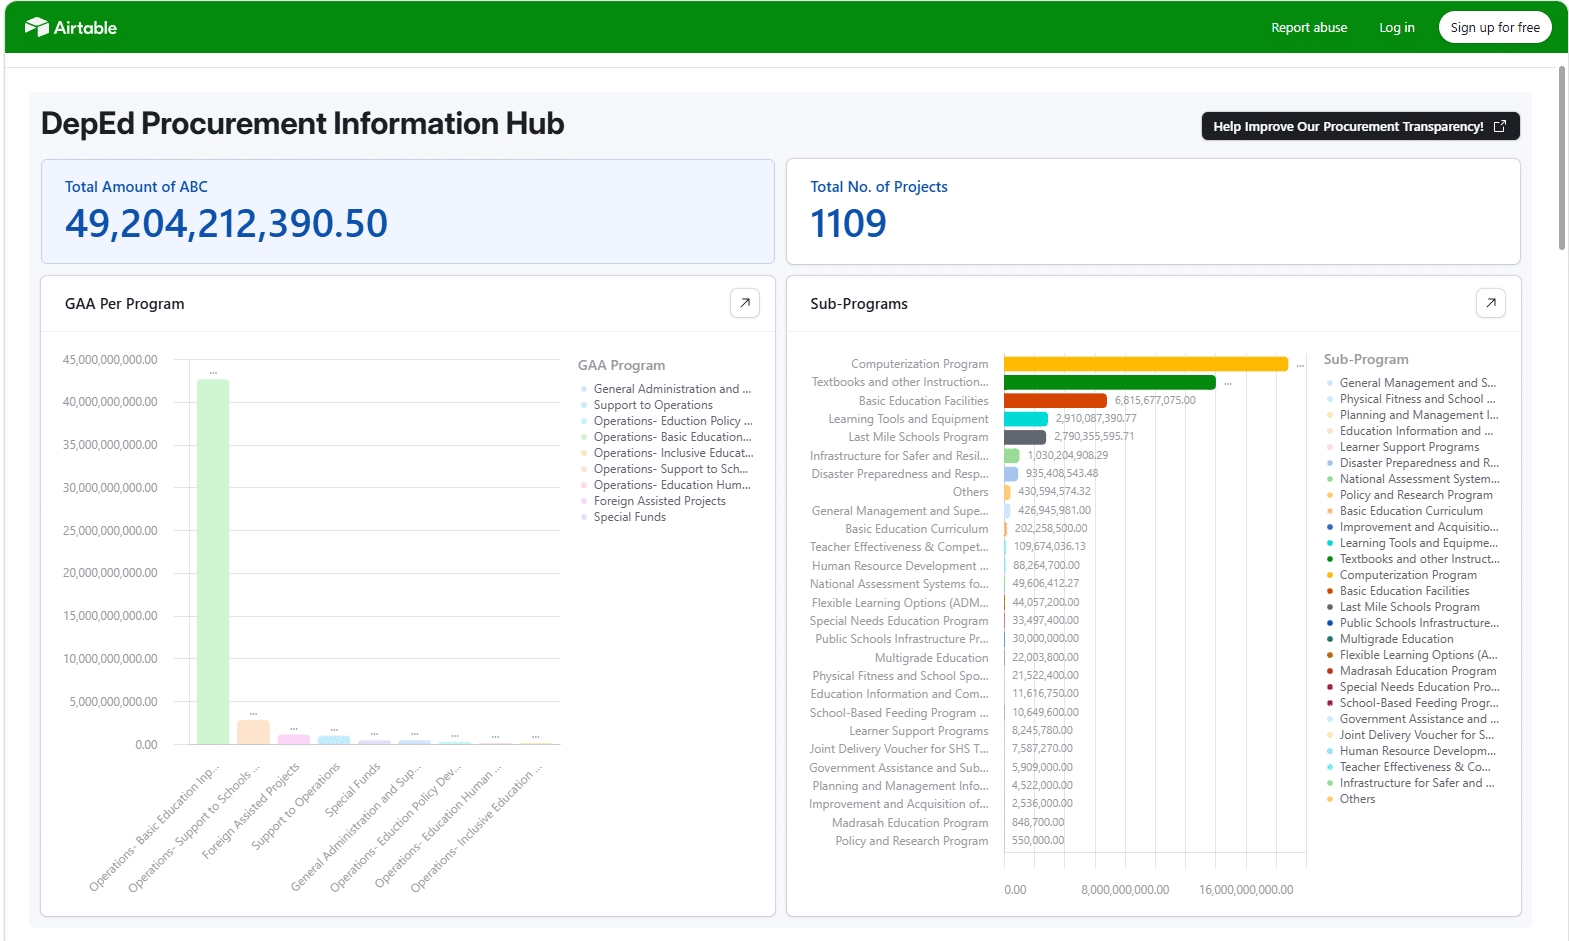This screenshot has height=941, width=1569.
Task: Toggle Learner Support Programs legend entry
Action: tap(1403, 447)
